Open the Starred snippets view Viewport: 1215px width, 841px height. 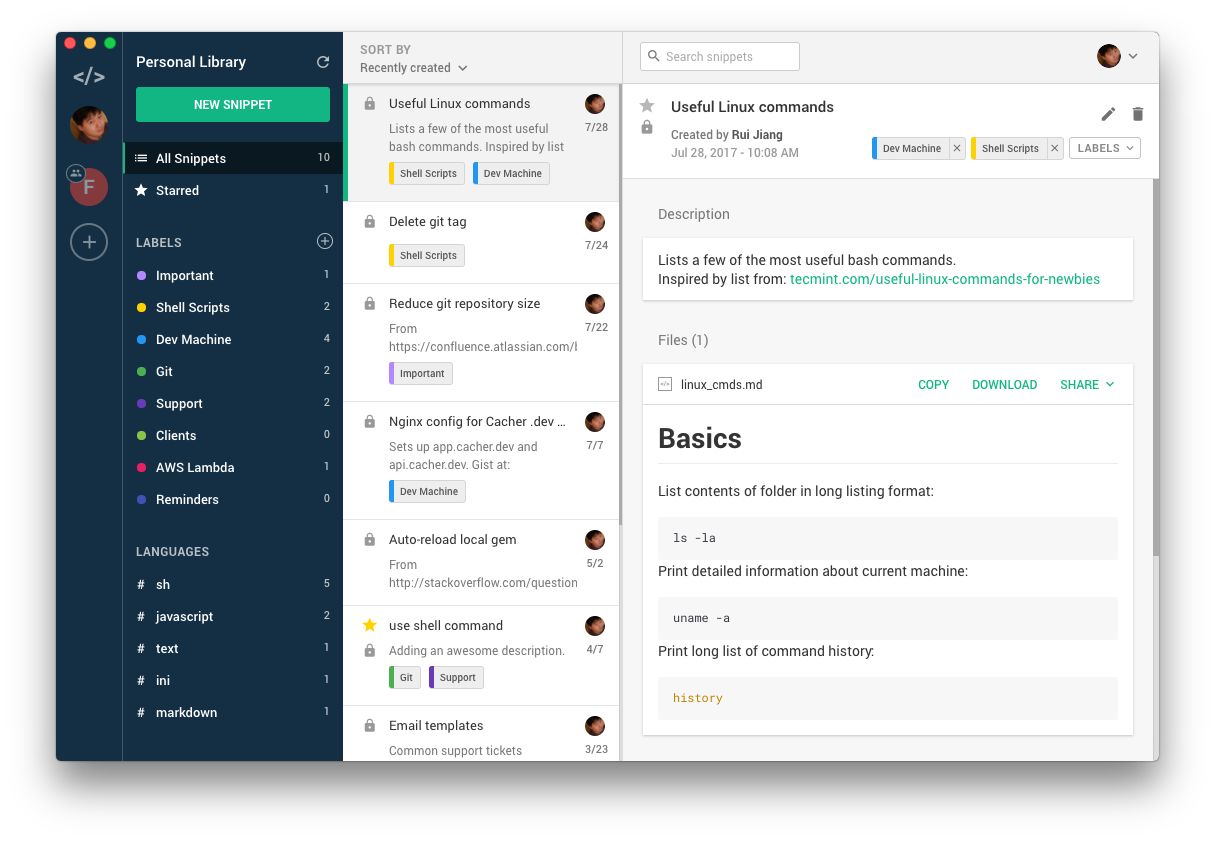coord(178,190)
